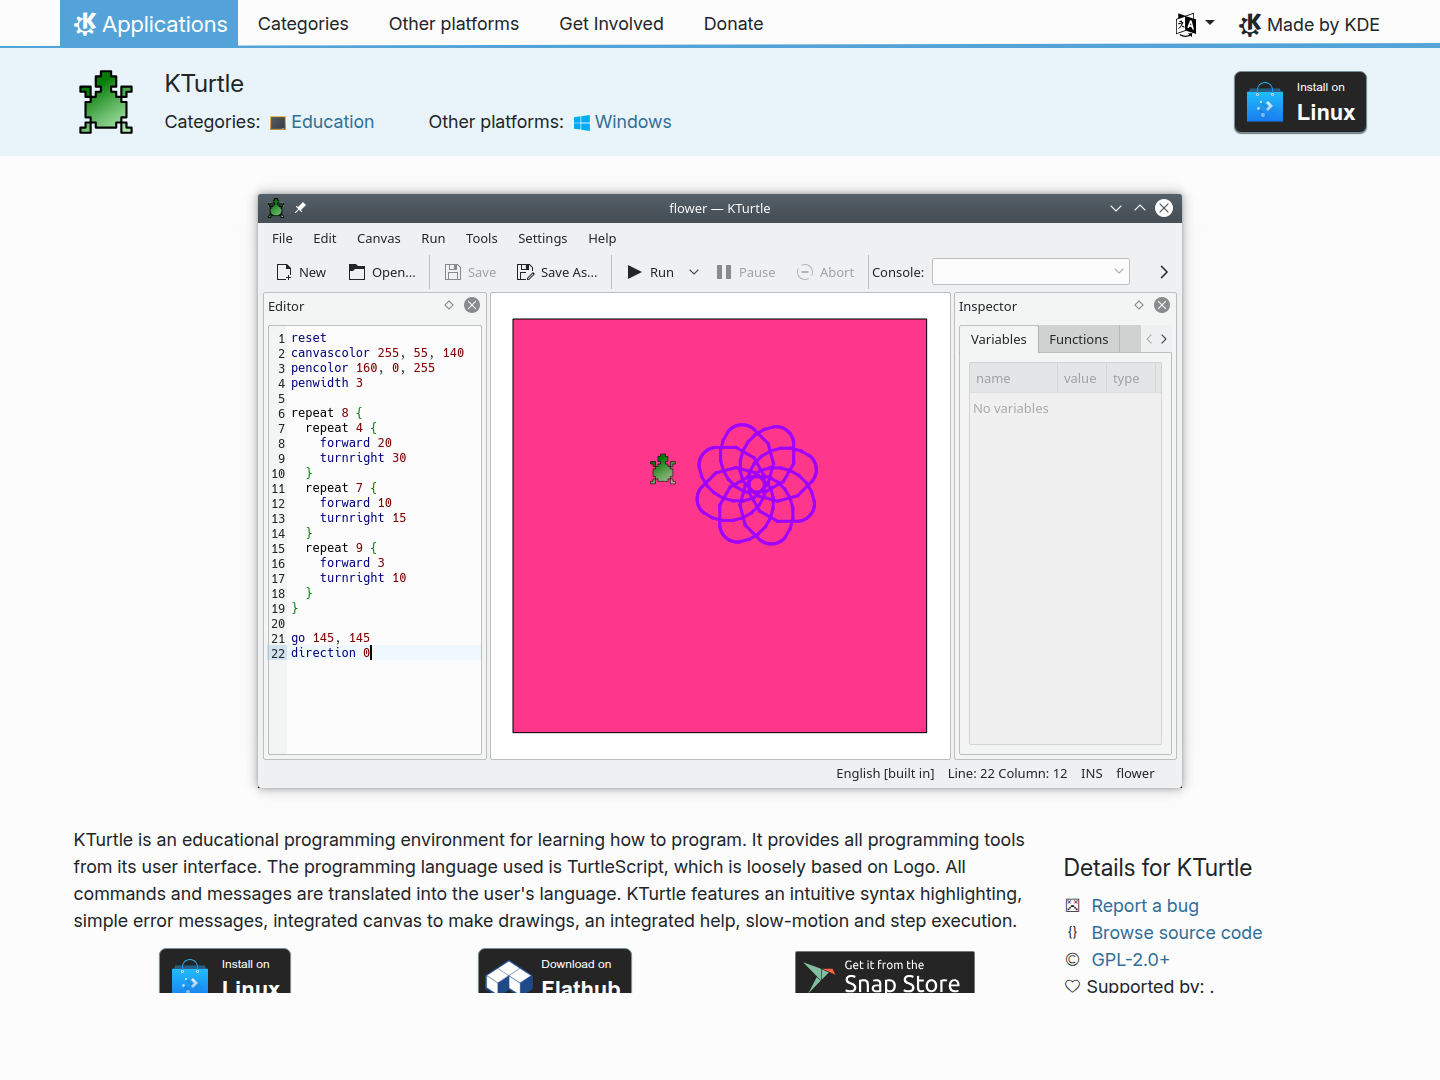Open the Applications nav item

click(149, 23)
